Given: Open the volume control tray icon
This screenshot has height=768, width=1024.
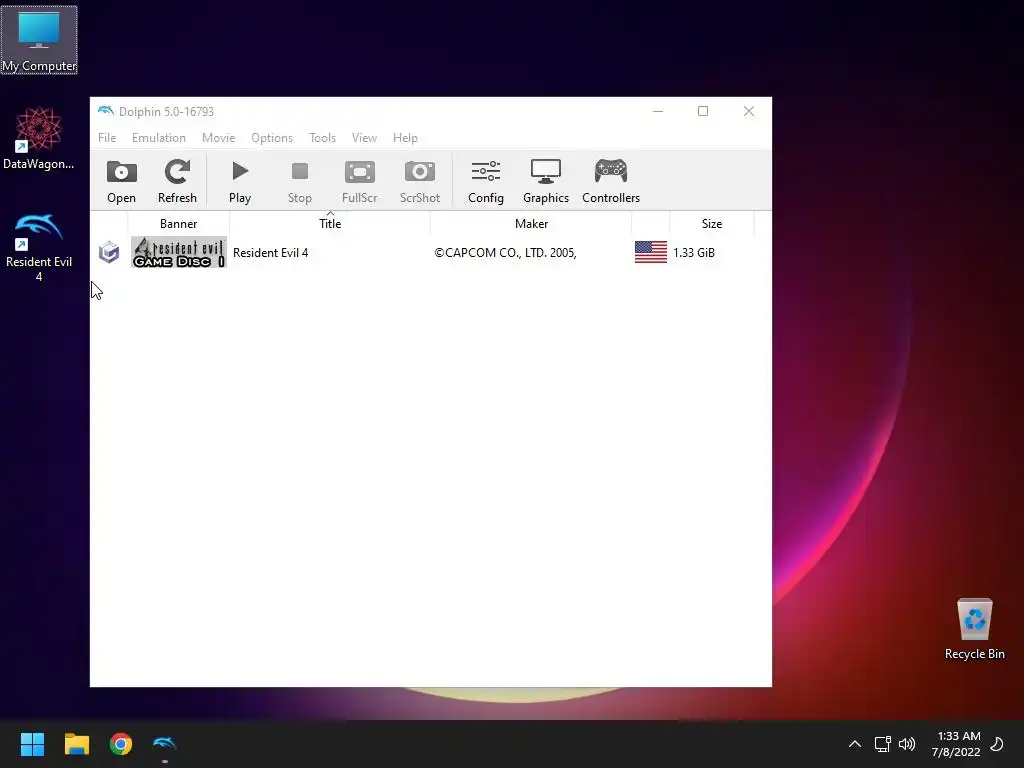Looking at the screenshot, I should 906,744.
